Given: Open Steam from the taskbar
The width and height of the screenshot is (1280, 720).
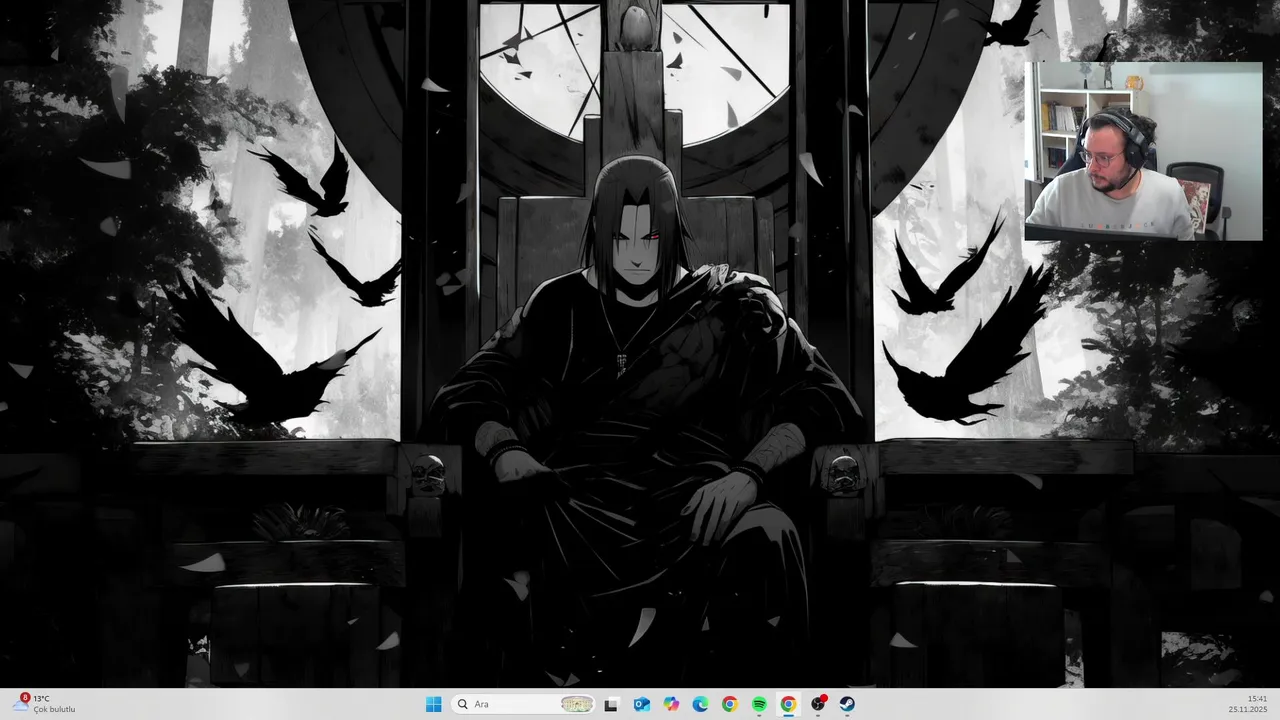Looking at the screenshot, I should (847, 704).
